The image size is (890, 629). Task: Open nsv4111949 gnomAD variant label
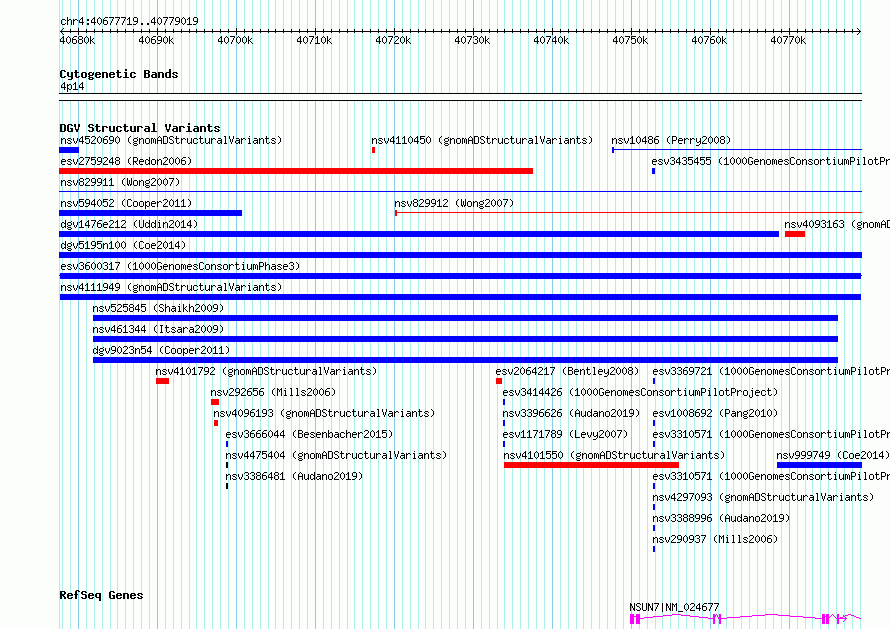tap(171, 287)
